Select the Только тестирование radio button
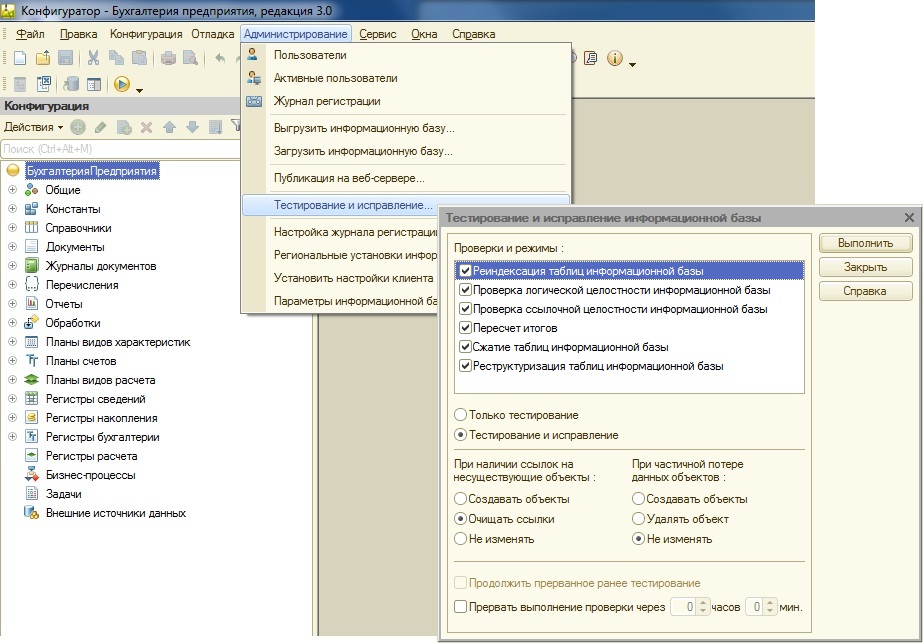 (x=461, y=415)
